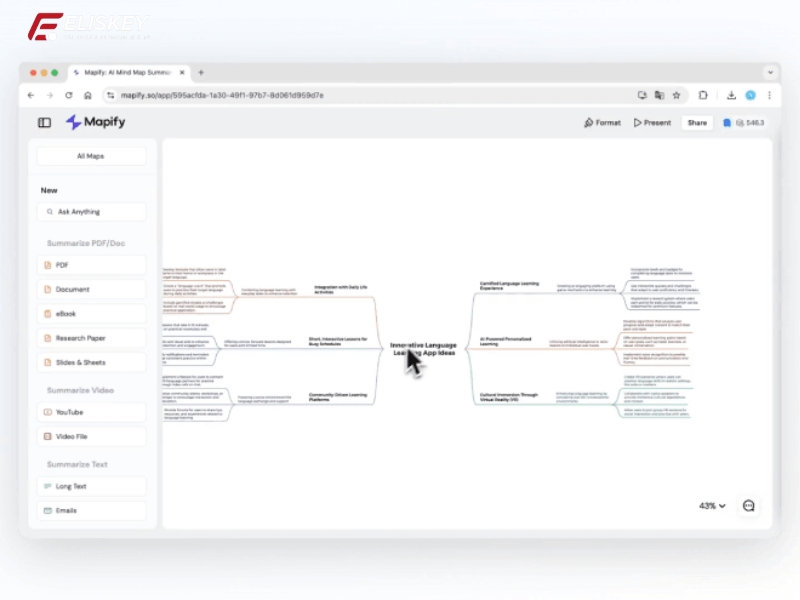Open browser tab list chevron

[x=770, y=73]
